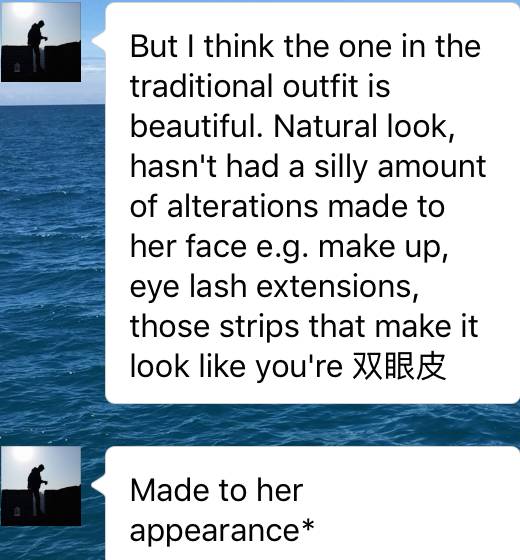Viewport: 520px width, 560px height.
Task: Click the word 'appearance*' in the second message
Action: tap(222, 530)
